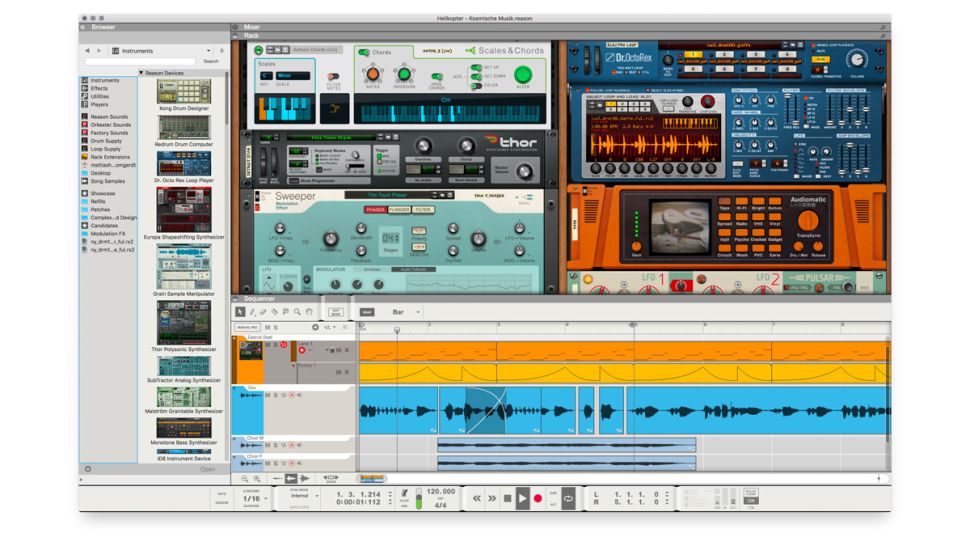Click the Search button in Browser

pyautogui.click(x=211, y=61)
